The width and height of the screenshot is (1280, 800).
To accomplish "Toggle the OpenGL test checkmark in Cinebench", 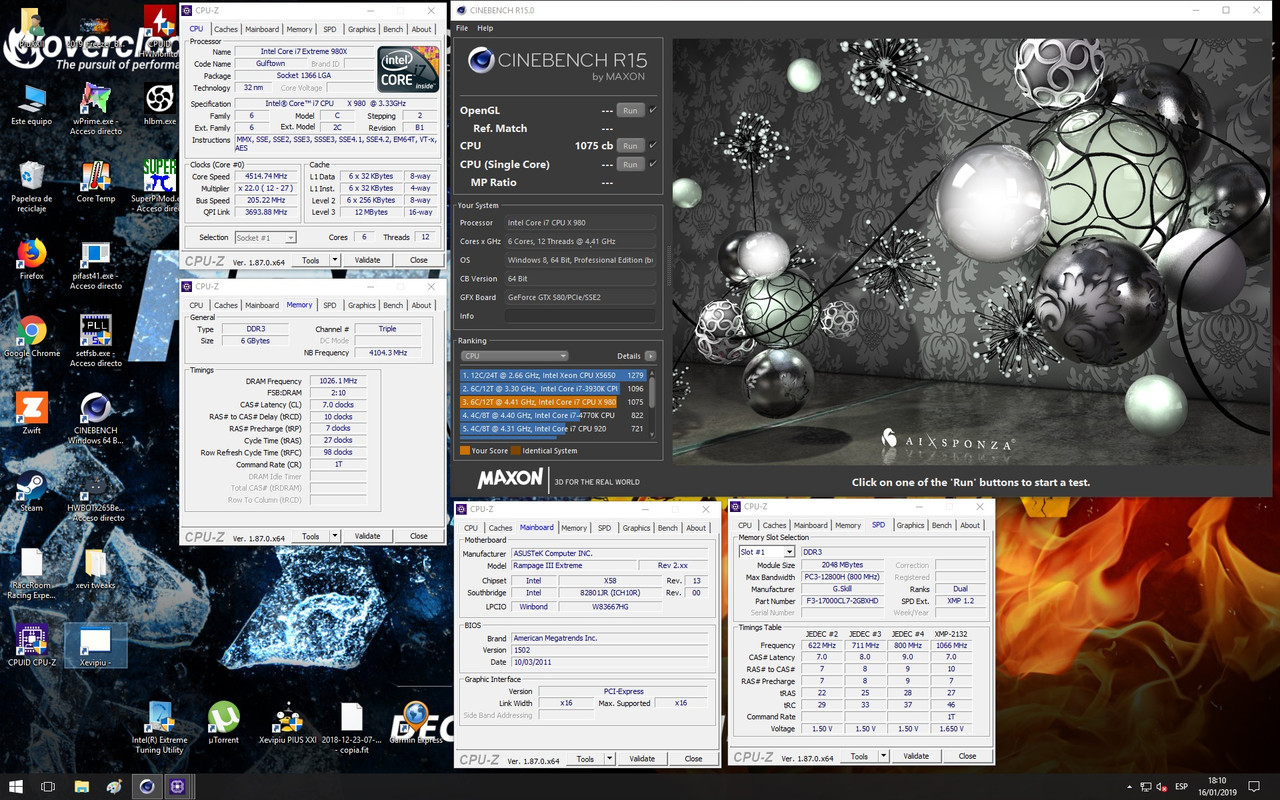I will tap(653, 110).
